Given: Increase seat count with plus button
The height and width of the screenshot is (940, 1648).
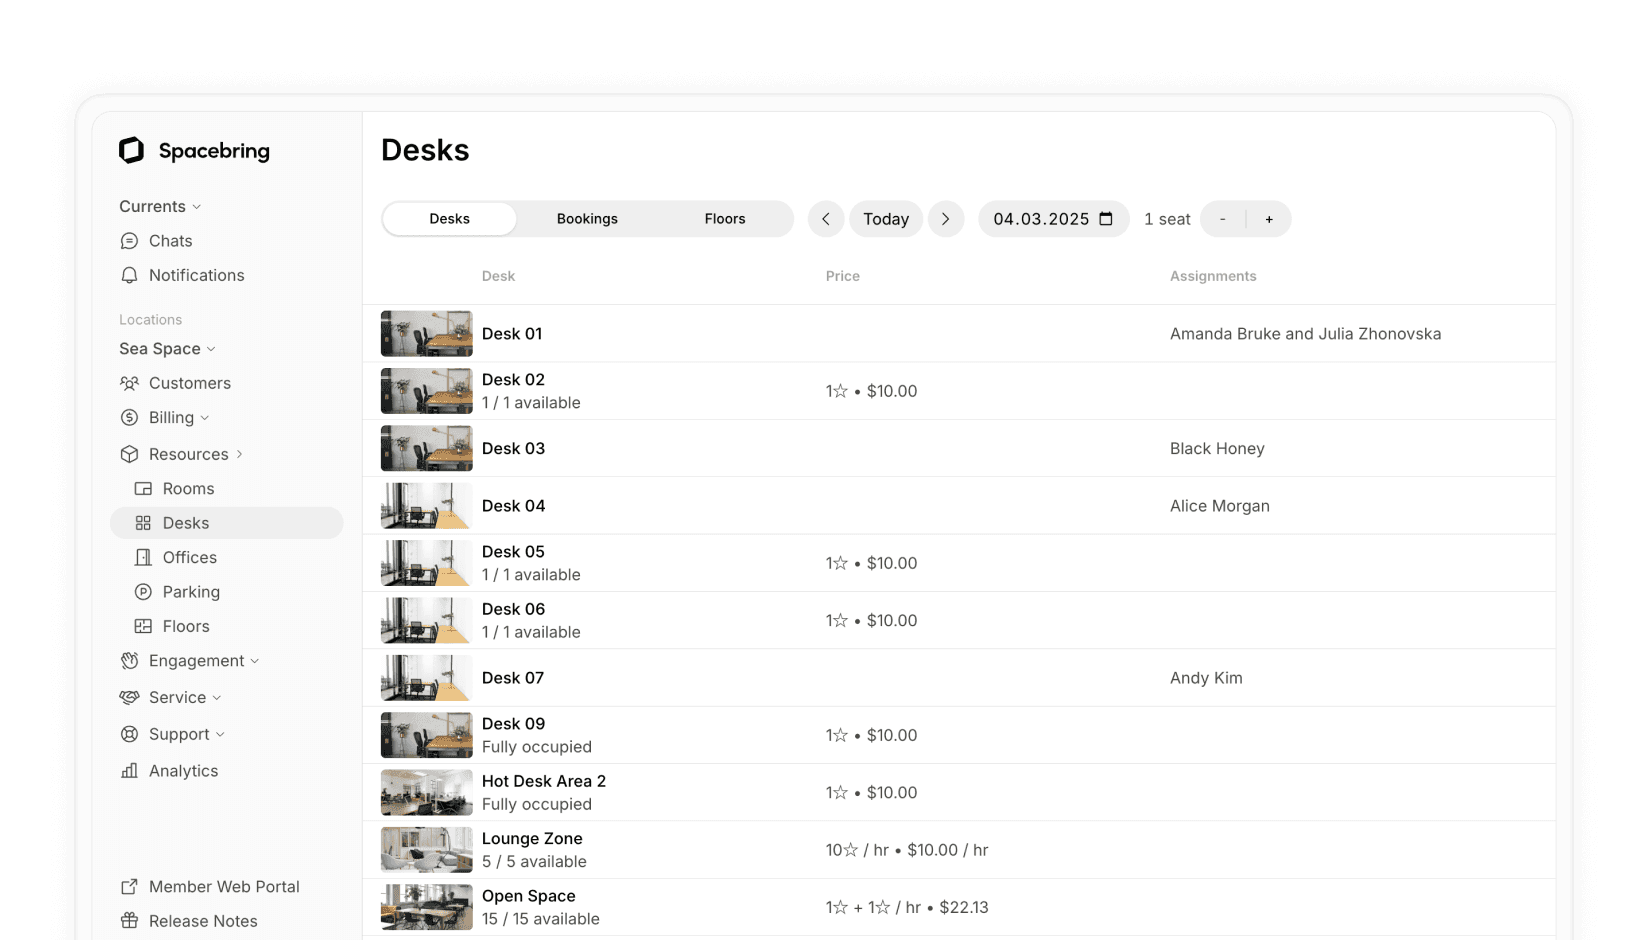Looking at the screenshot, I should 1268,219.
